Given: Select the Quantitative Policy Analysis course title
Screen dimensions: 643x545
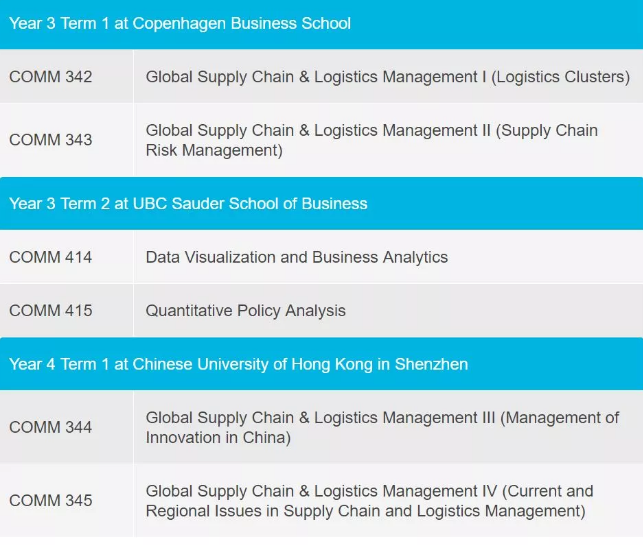Looking at the screenshot, I should (246, 310).
